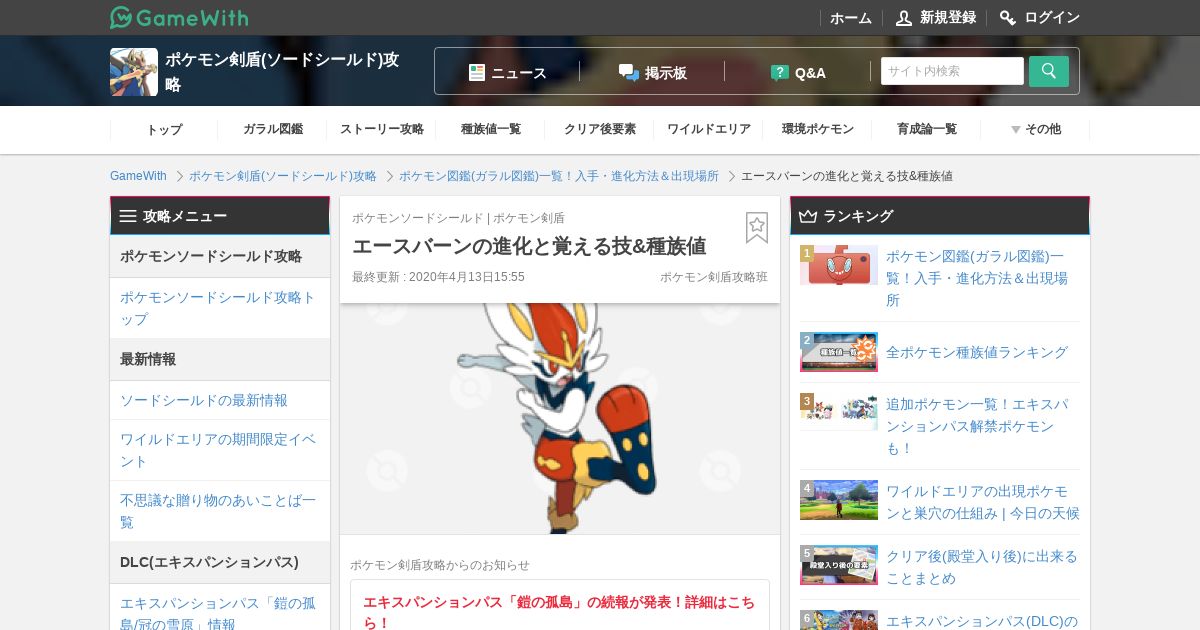Open ワイルドエリアの期間限定イベント sidebar link
The width and height of the screenshot is (1200, 630).
(x=220, y=450)
